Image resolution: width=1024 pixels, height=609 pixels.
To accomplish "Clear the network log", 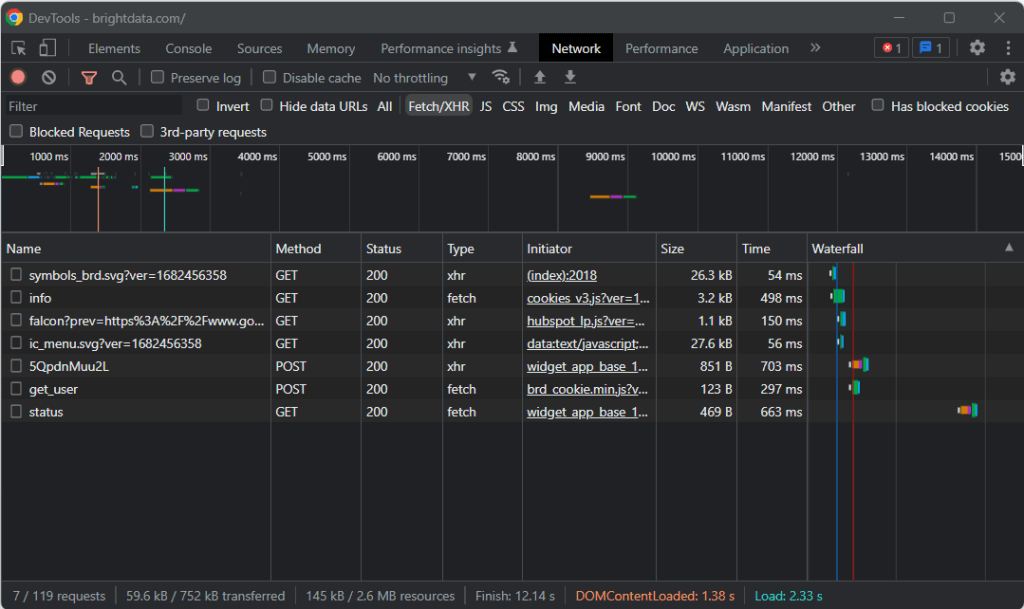I will click(x=49, y=78).
